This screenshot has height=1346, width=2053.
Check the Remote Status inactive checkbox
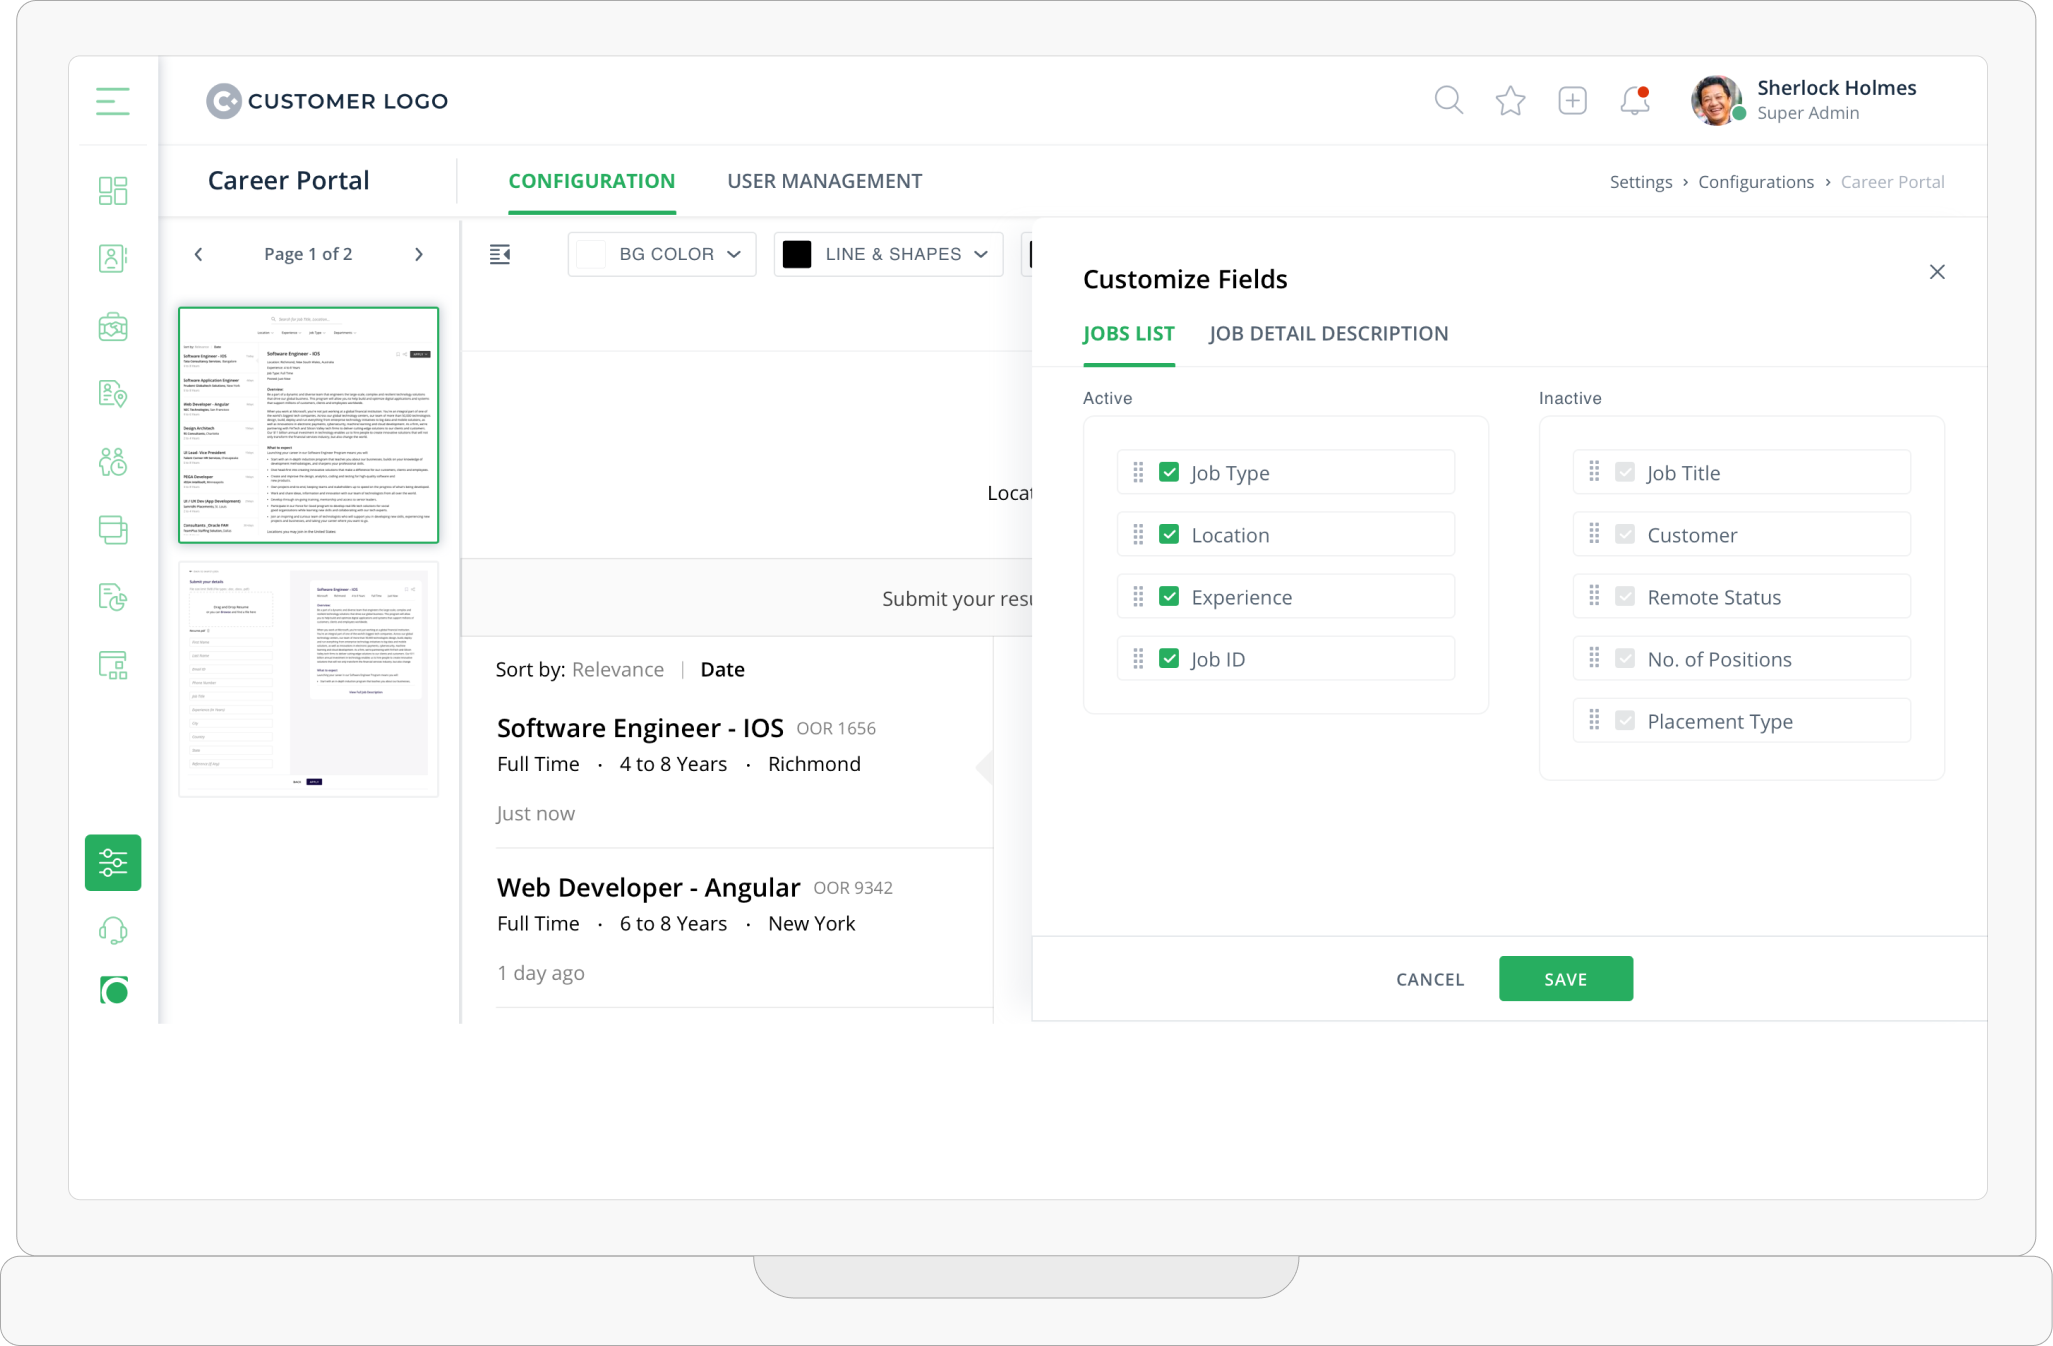pos(1625,596)
